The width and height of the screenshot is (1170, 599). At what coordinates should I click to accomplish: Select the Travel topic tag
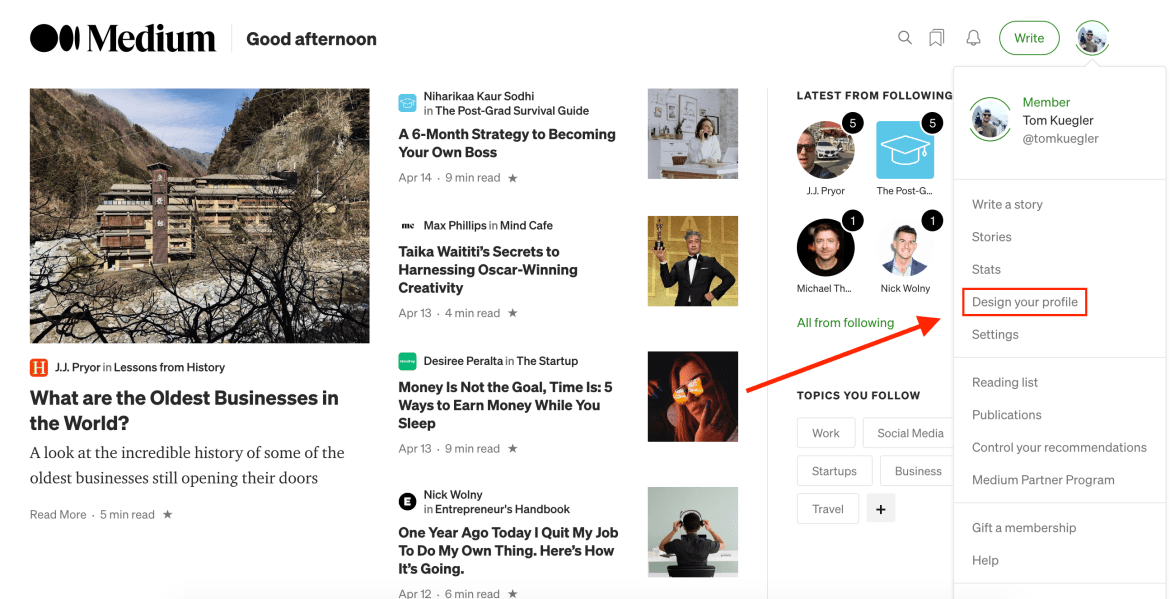[827, 508]
